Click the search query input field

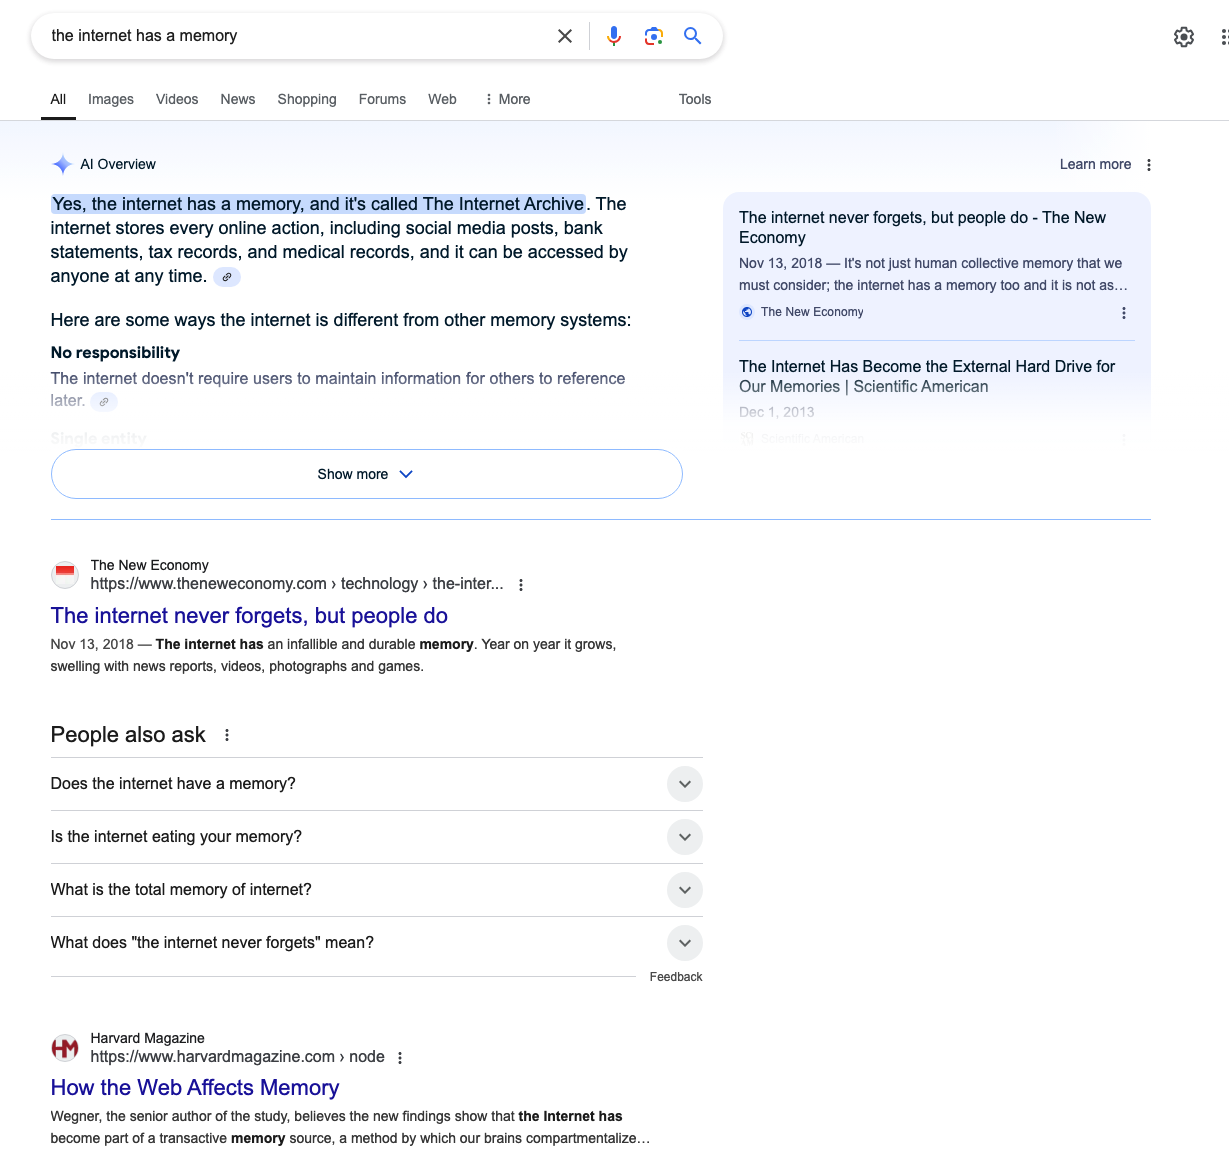[x=297, y=36]
